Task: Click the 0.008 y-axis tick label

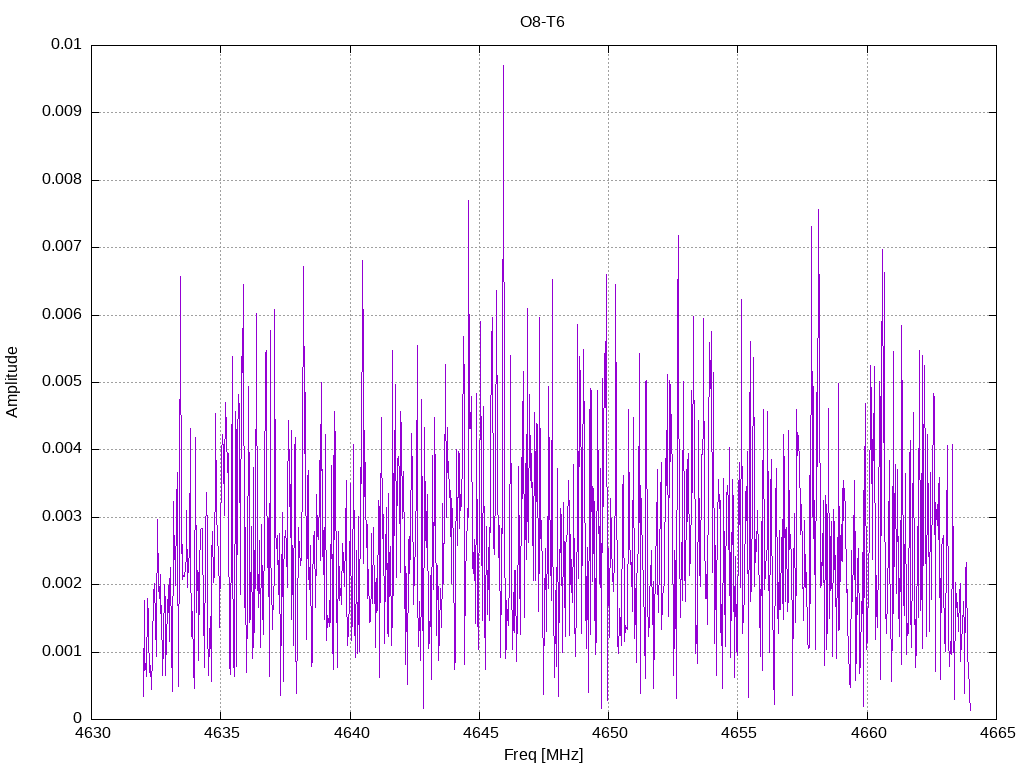Action: tap(62, 180)
